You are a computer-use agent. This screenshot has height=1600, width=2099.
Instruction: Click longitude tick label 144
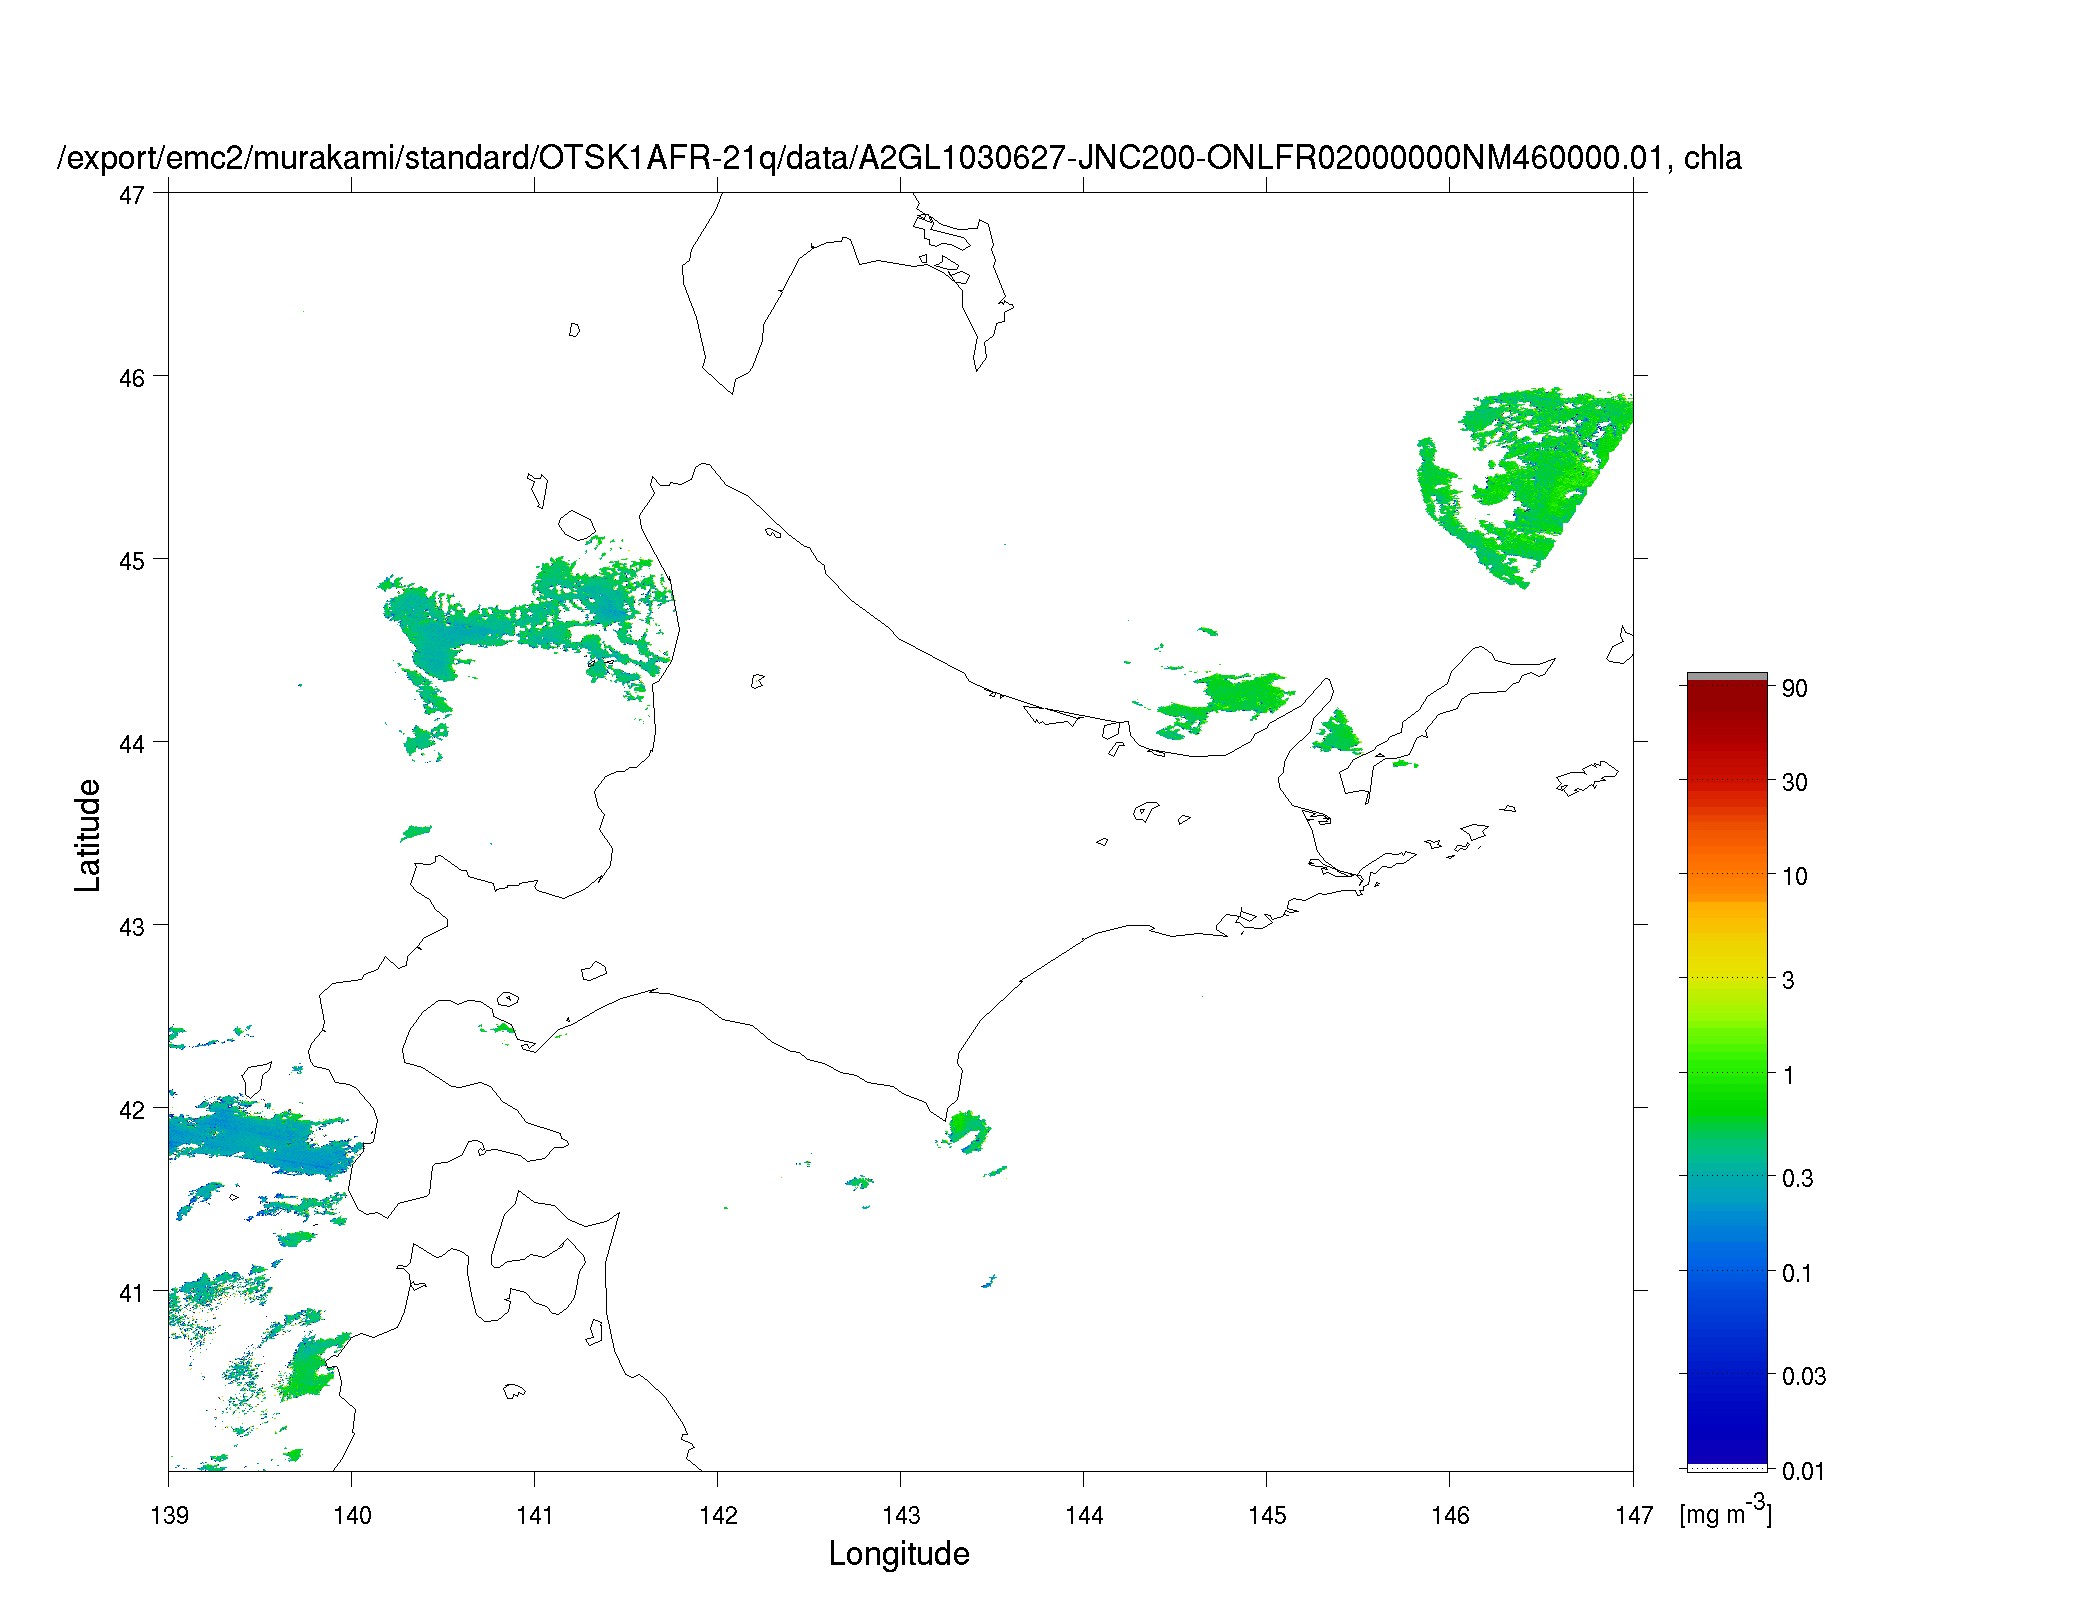(x=1084, y=1515)
